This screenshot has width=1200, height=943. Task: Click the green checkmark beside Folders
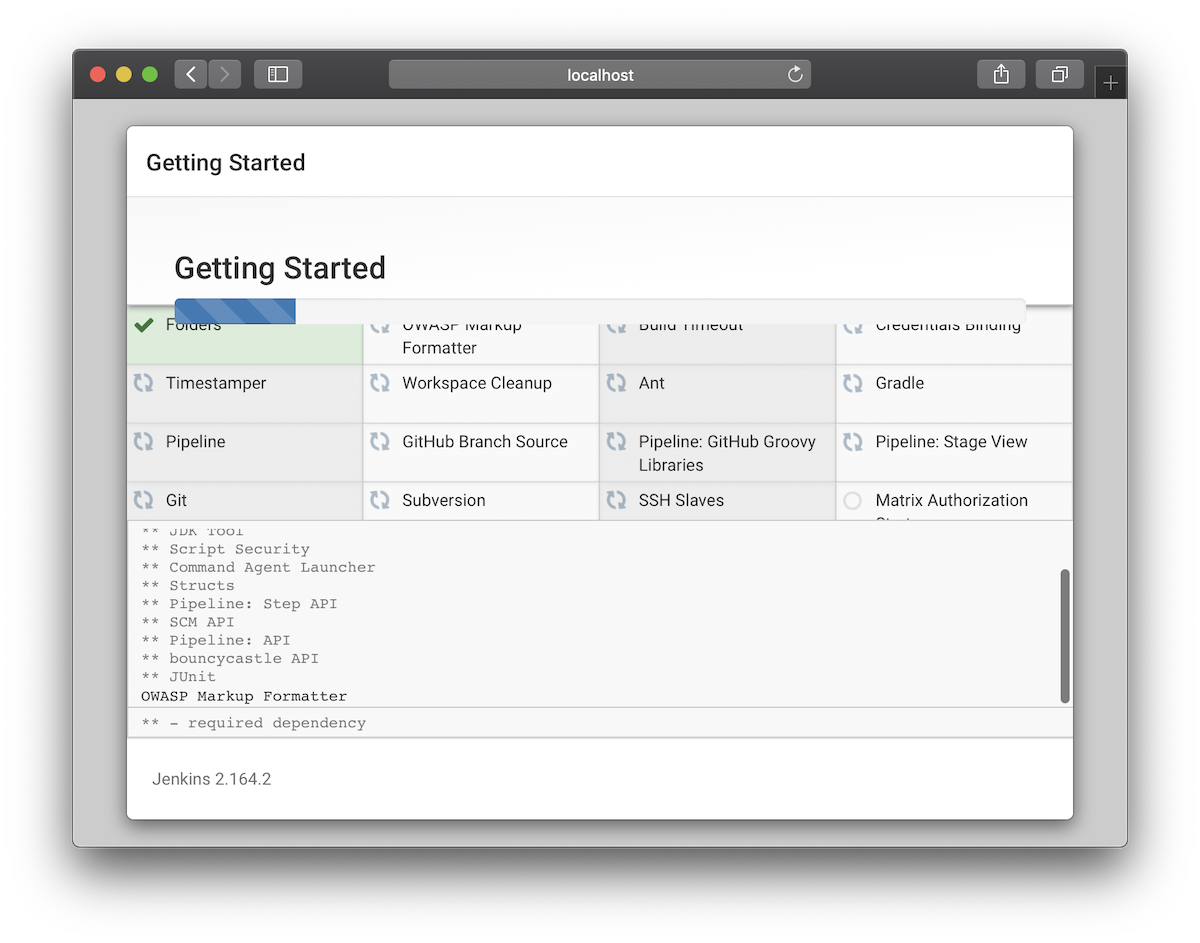click(144, 326)
